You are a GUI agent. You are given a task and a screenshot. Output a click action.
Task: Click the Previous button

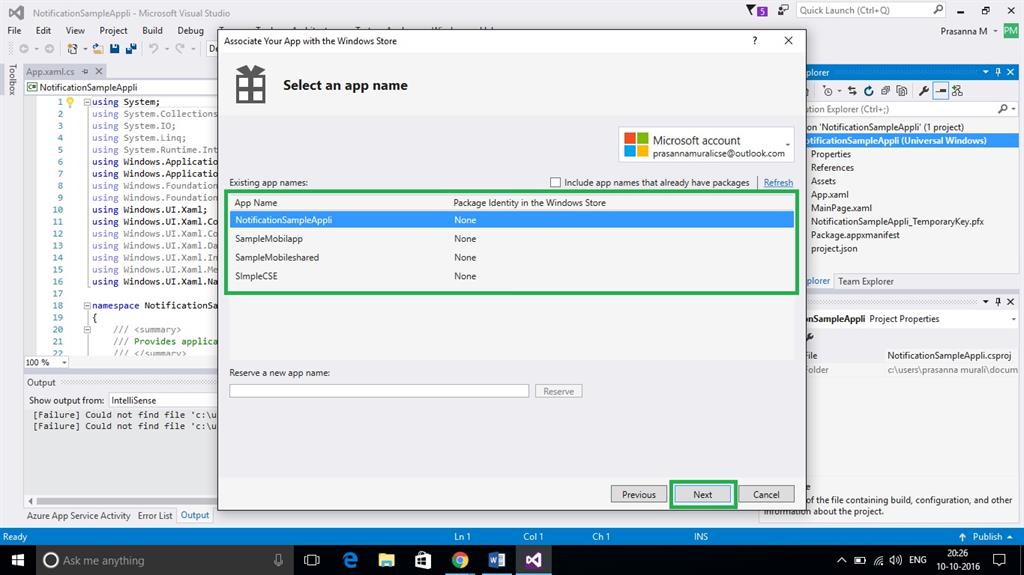click(639, 495)
